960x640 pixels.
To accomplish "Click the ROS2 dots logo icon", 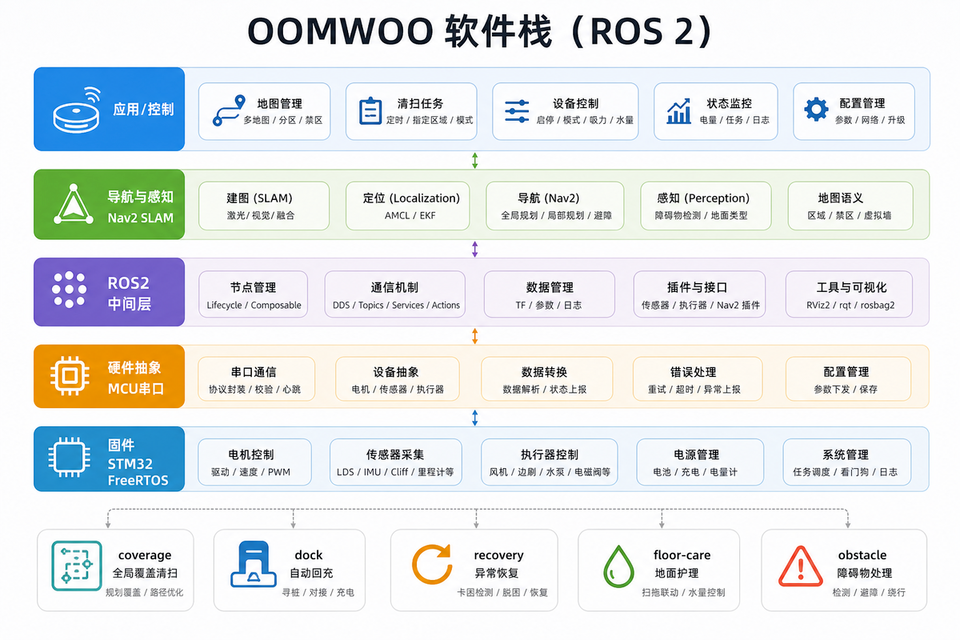I will [69, 289].
